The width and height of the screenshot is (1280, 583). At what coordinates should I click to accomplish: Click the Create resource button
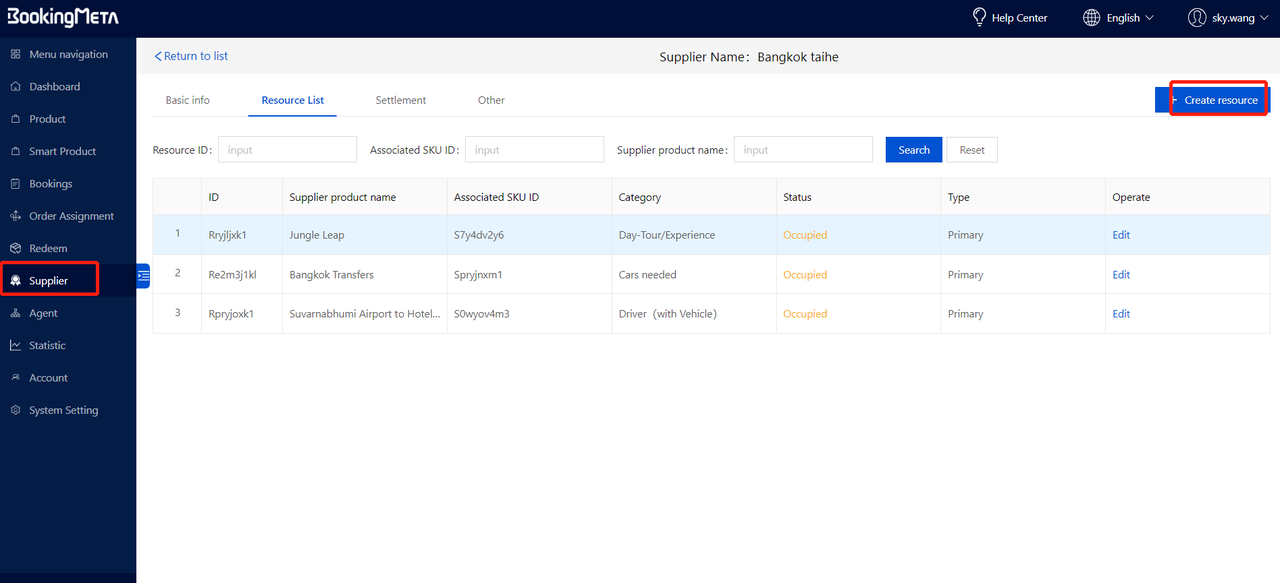tap(1218, 100)
